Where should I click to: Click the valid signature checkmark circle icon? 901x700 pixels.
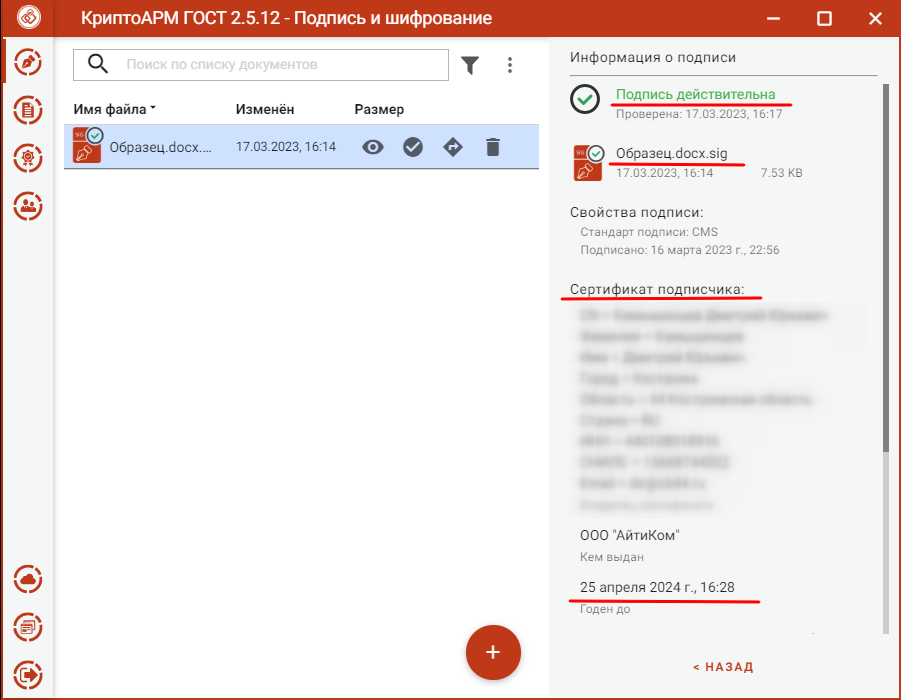[x=585, y=99]
